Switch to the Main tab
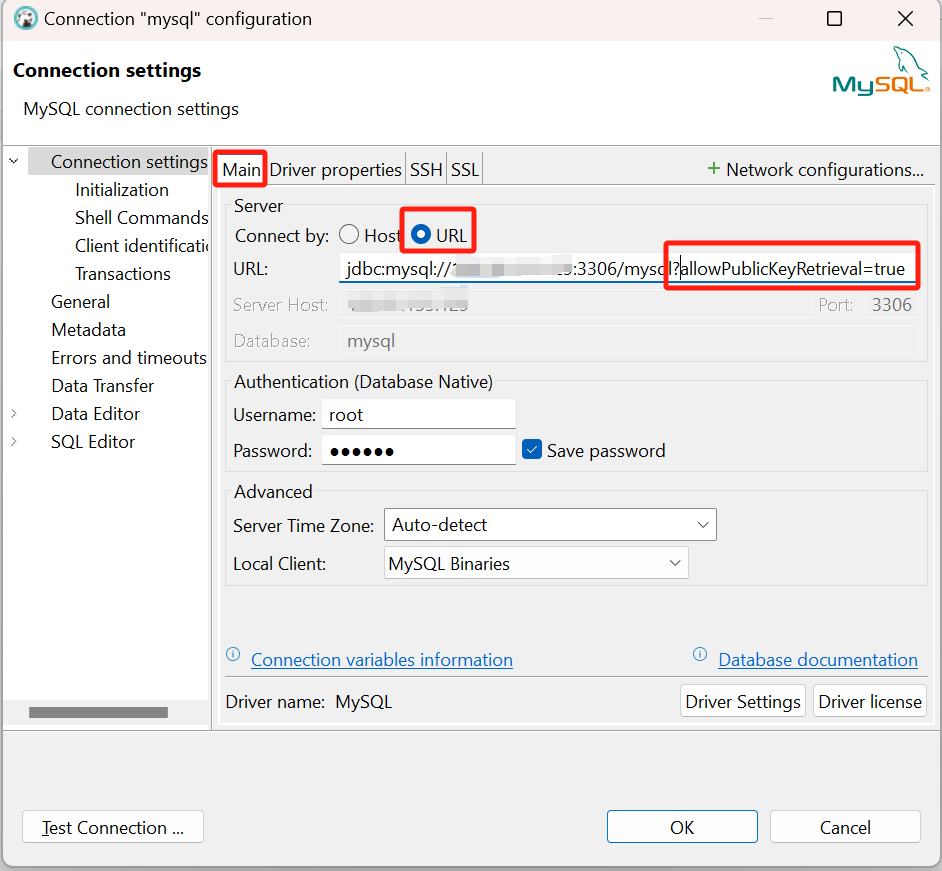 241,170
